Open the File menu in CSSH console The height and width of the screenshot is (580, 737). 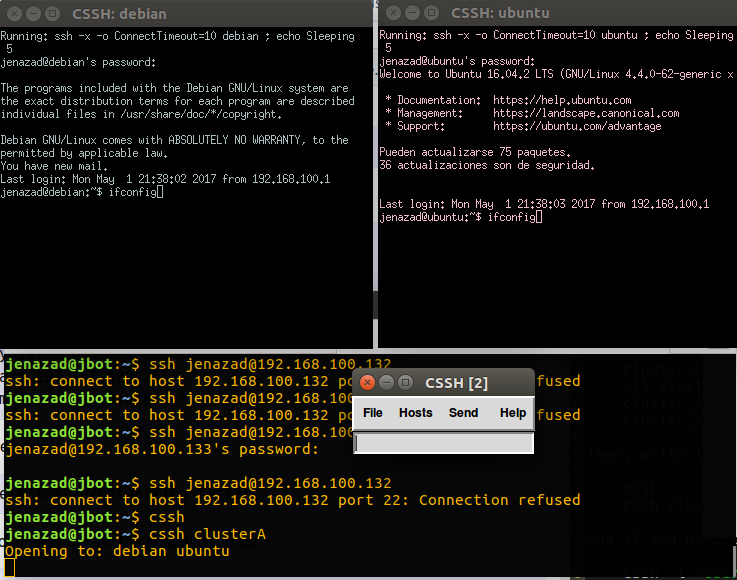[373, 413]
